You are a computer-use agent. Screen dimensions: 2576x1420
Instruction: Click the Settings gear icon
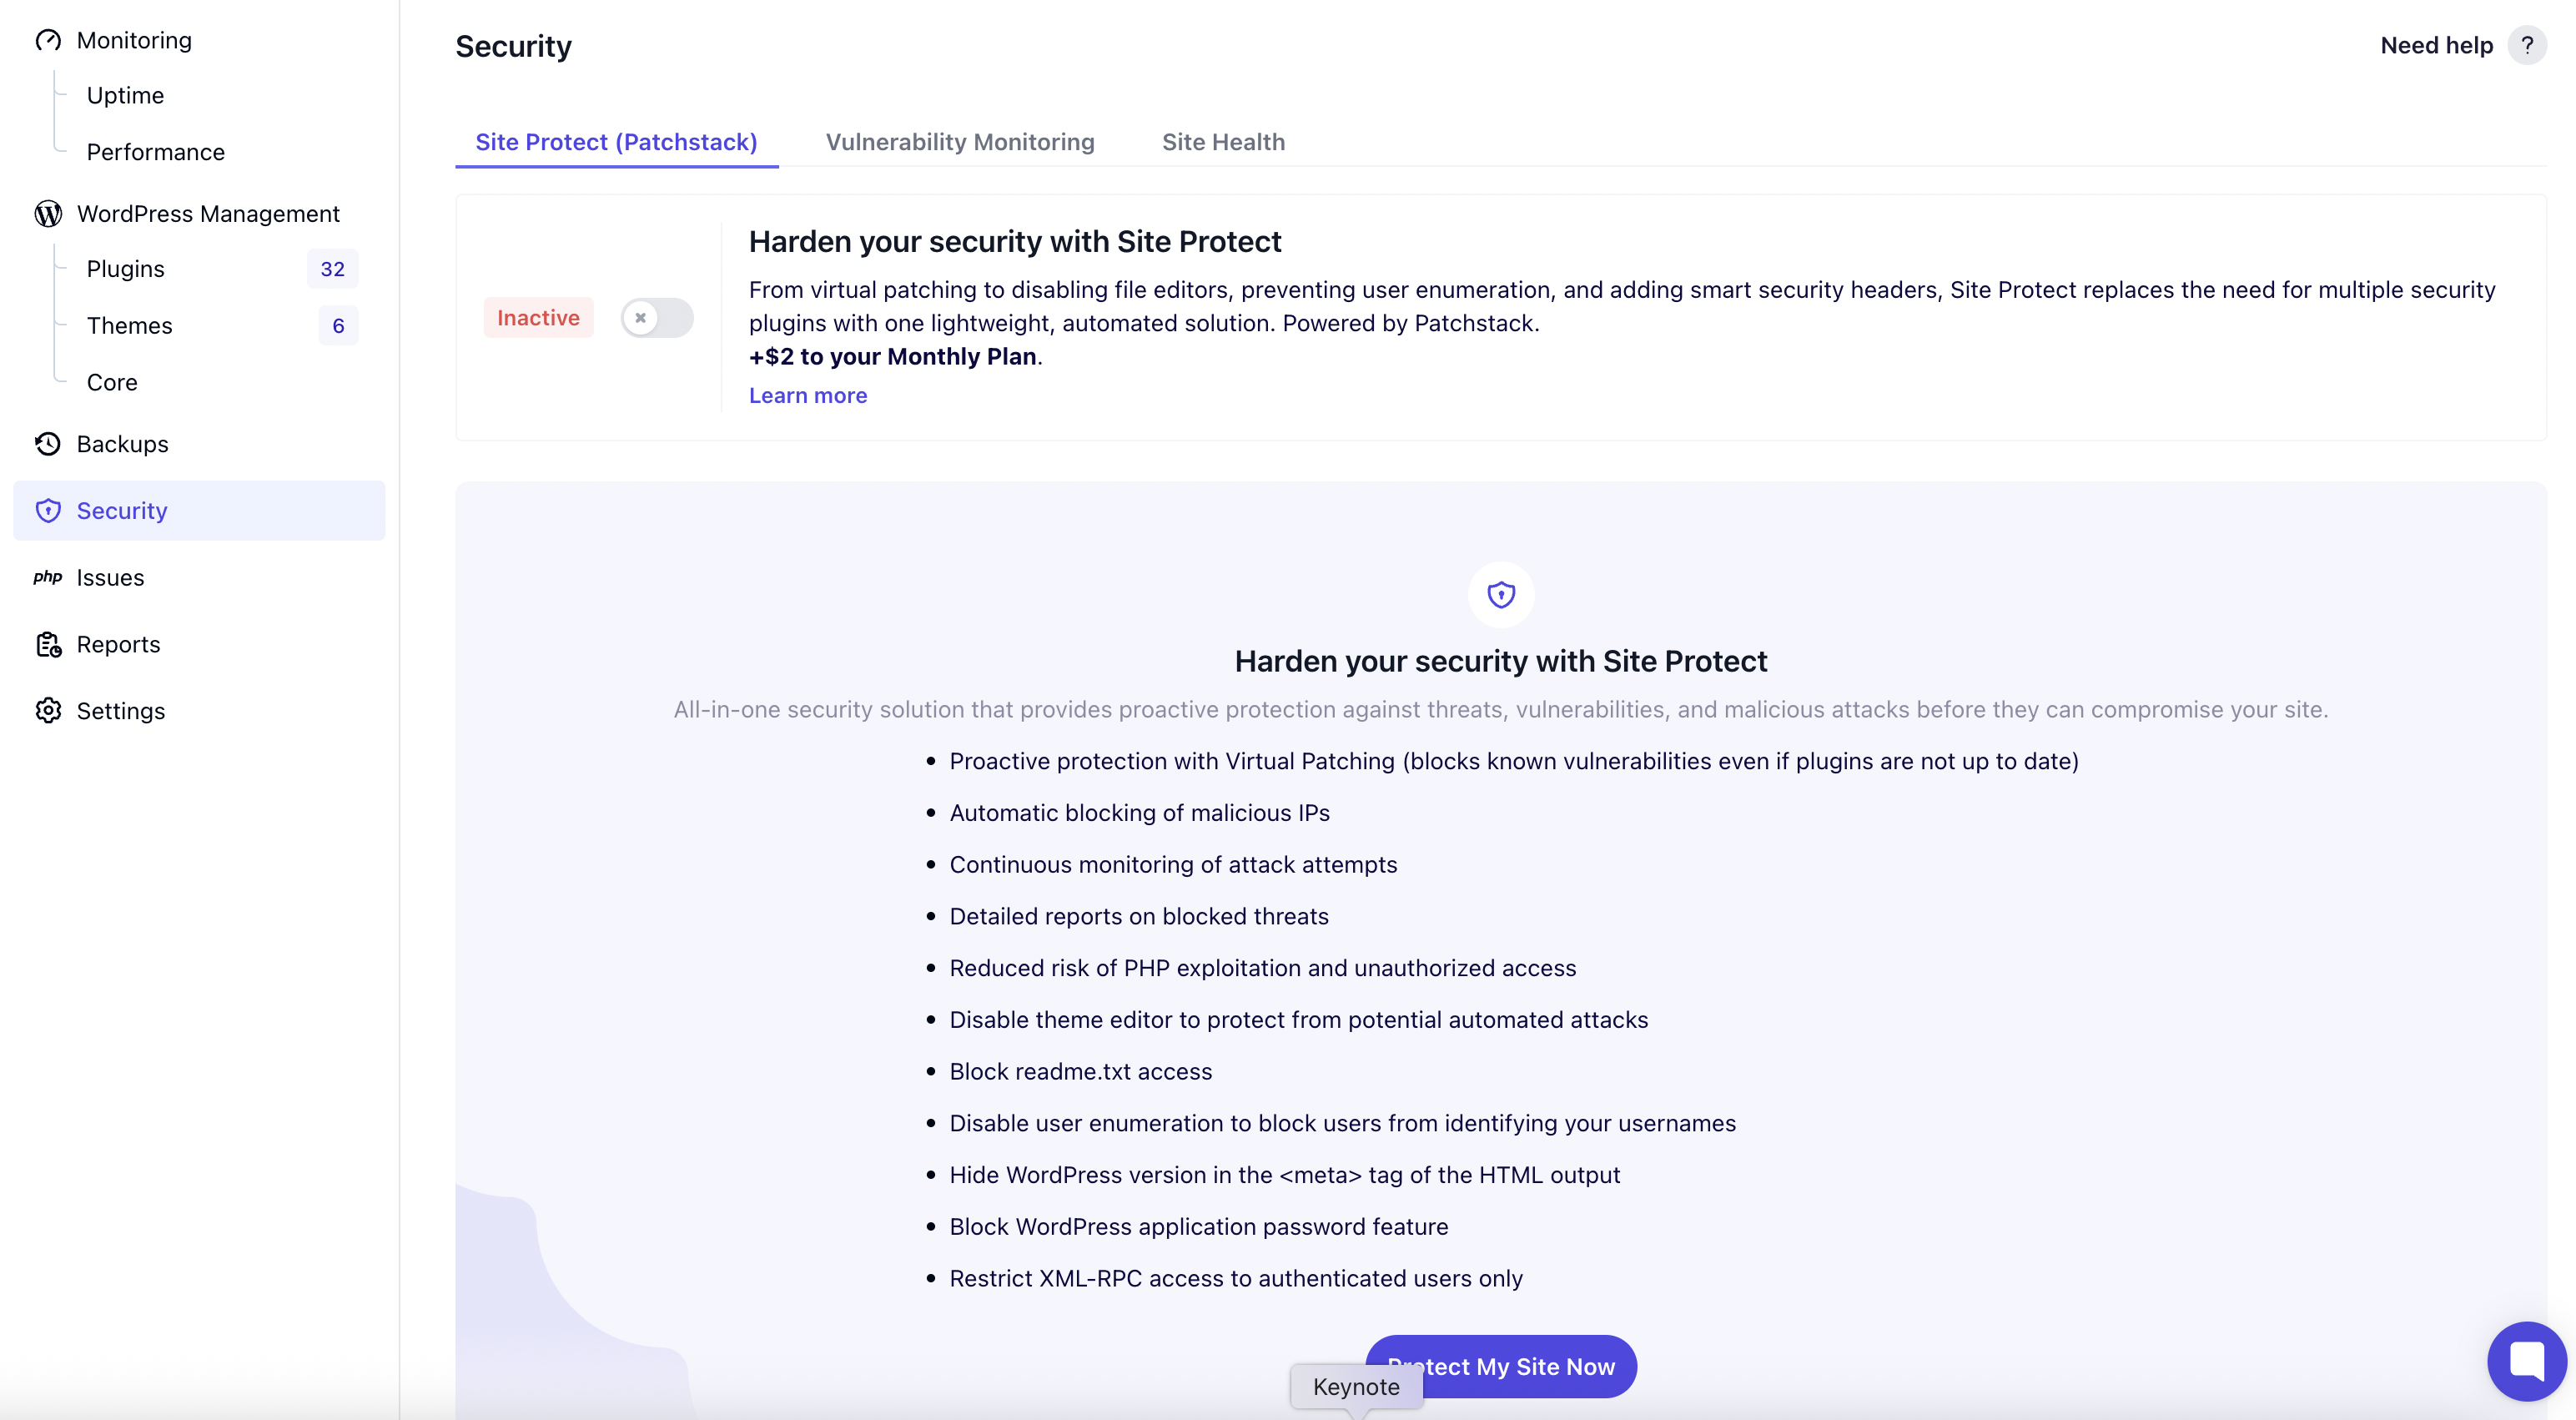coord(48,711)
